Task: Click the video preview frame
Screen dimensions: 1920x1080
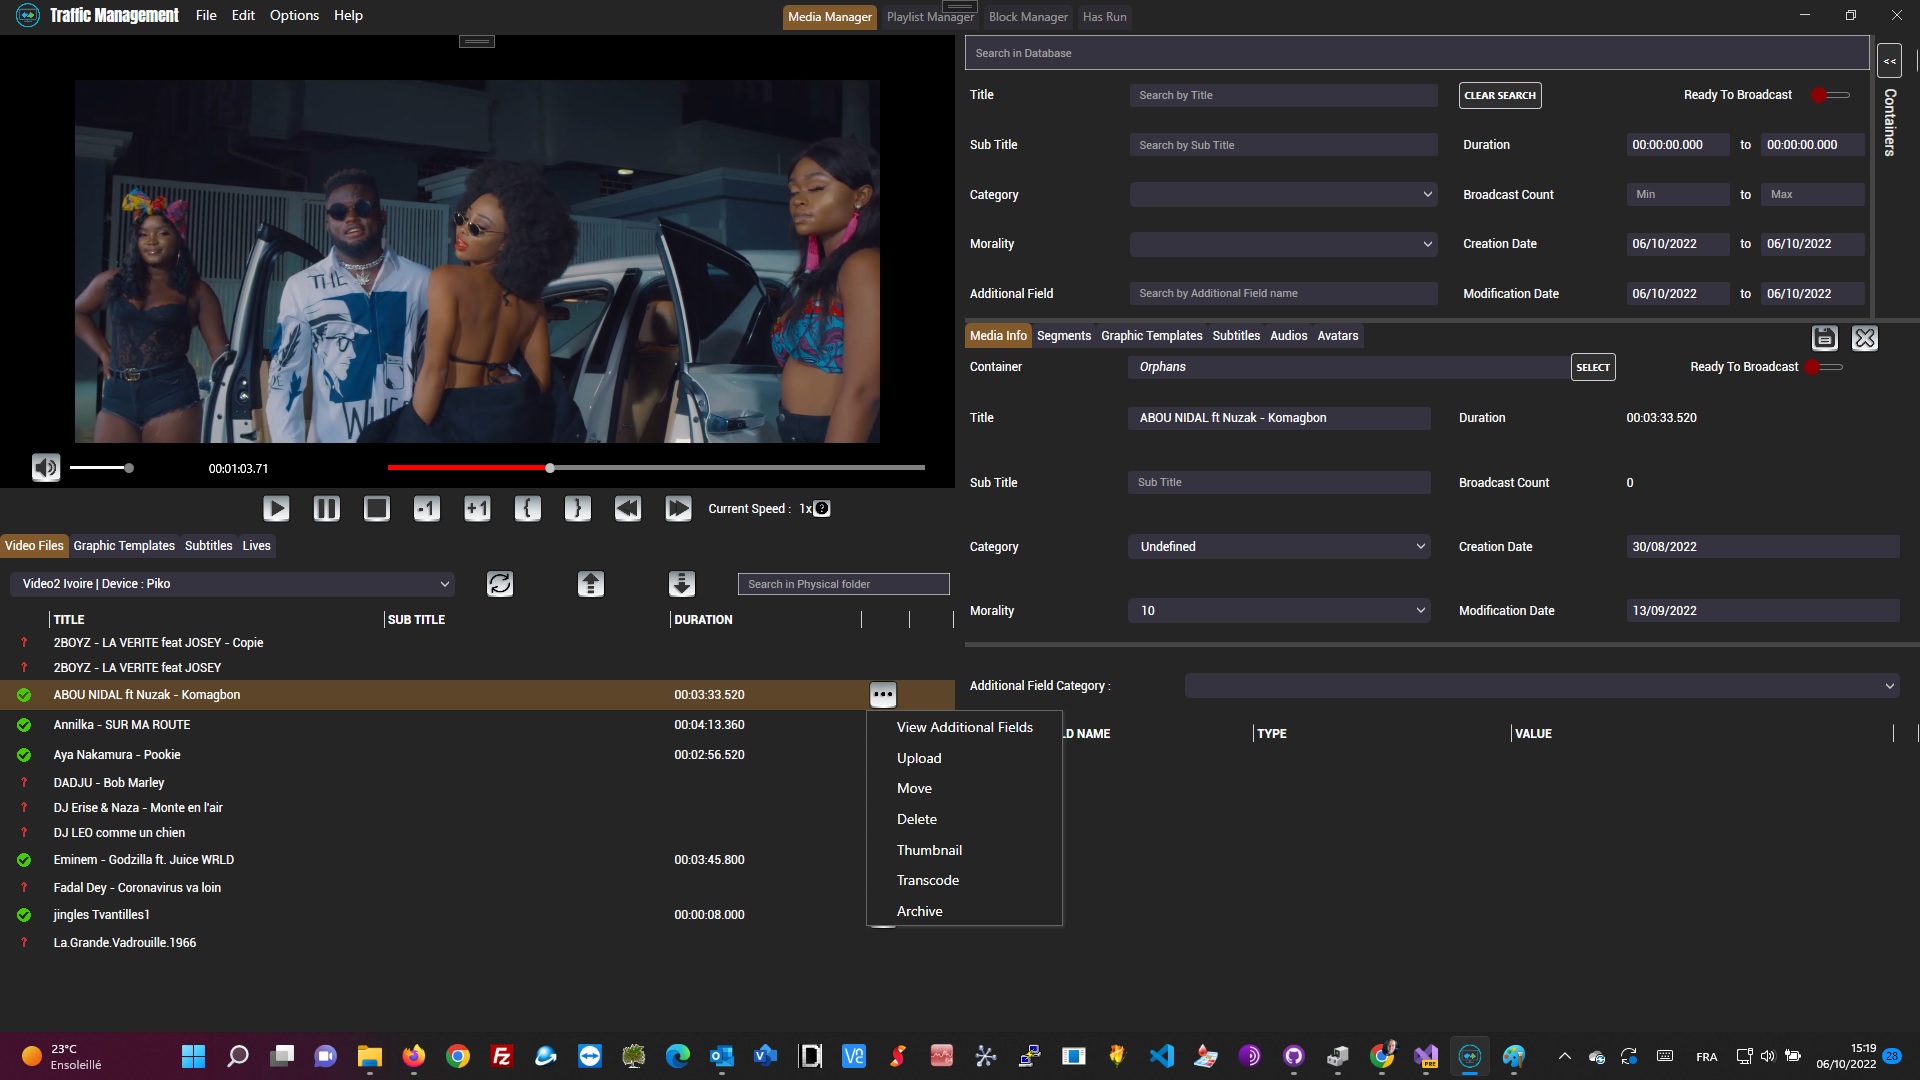Action: (477, 262)
